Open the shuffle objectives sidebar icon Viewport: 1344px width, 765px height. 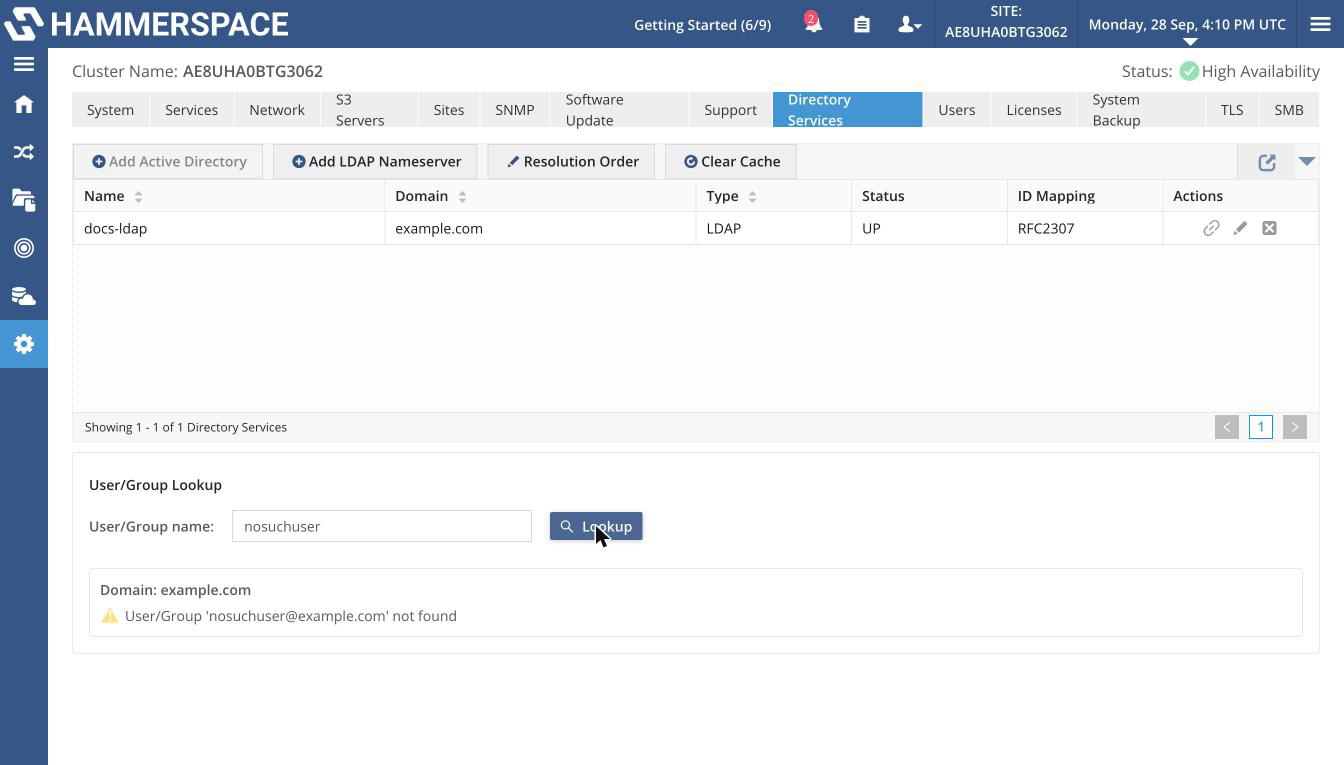(x=24, y=152)
